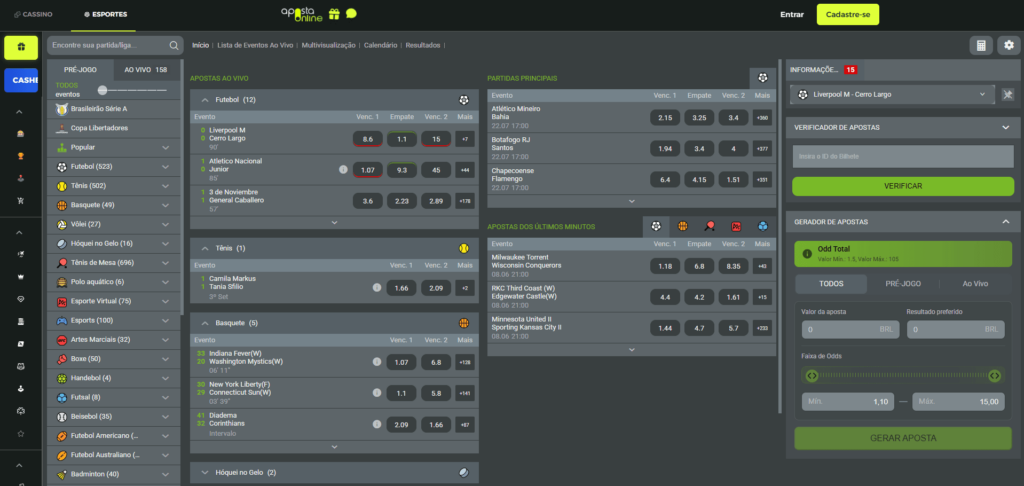The image size is (1024, 486).
Task: Show more matches under Partidas Principais
Action: point(632,201)
